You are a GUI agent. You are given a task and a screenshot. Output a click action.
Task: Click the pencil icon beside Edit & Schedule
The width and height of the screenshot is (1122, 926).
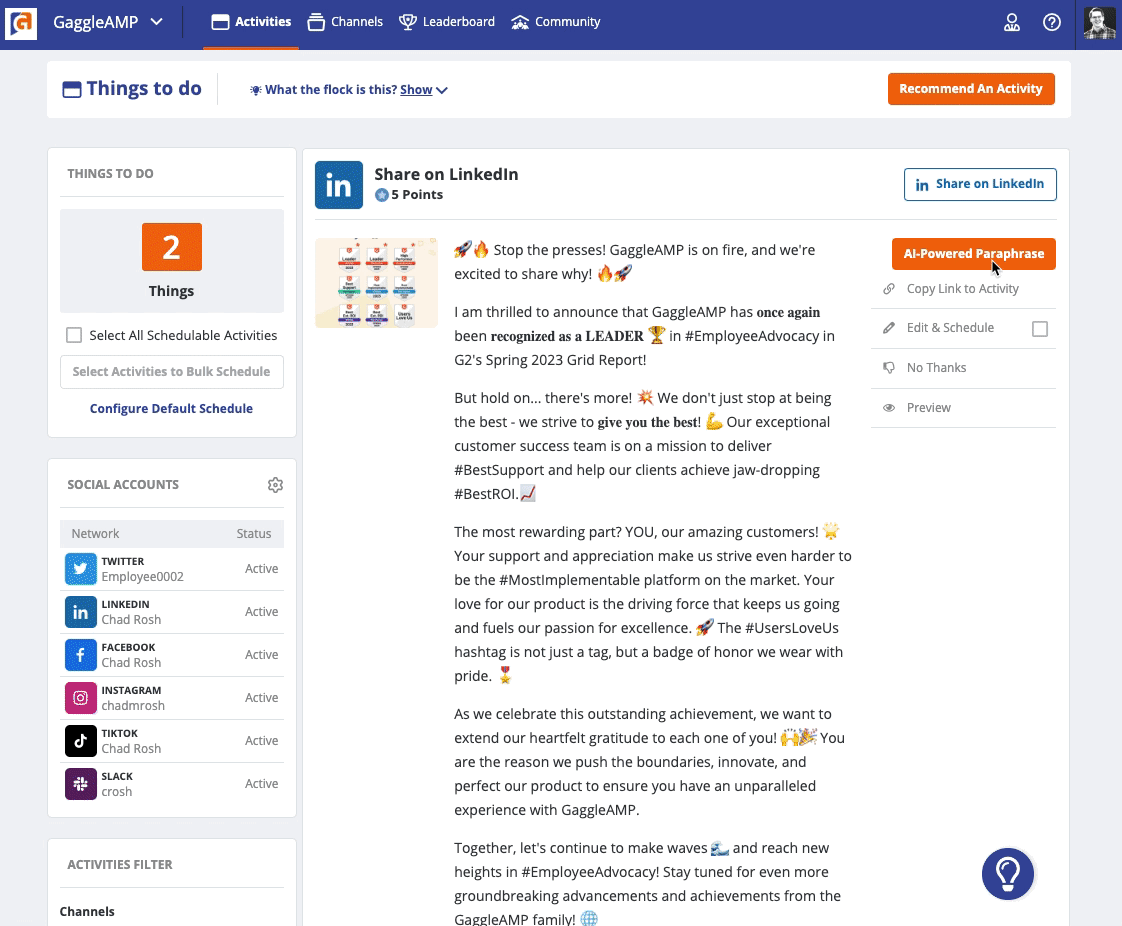[x=889, y=328]
